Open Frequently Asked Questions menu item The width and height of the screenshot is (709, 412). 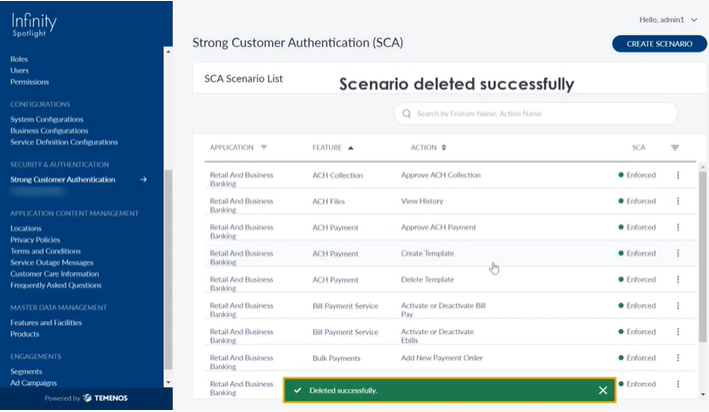[x=57, y=285]
